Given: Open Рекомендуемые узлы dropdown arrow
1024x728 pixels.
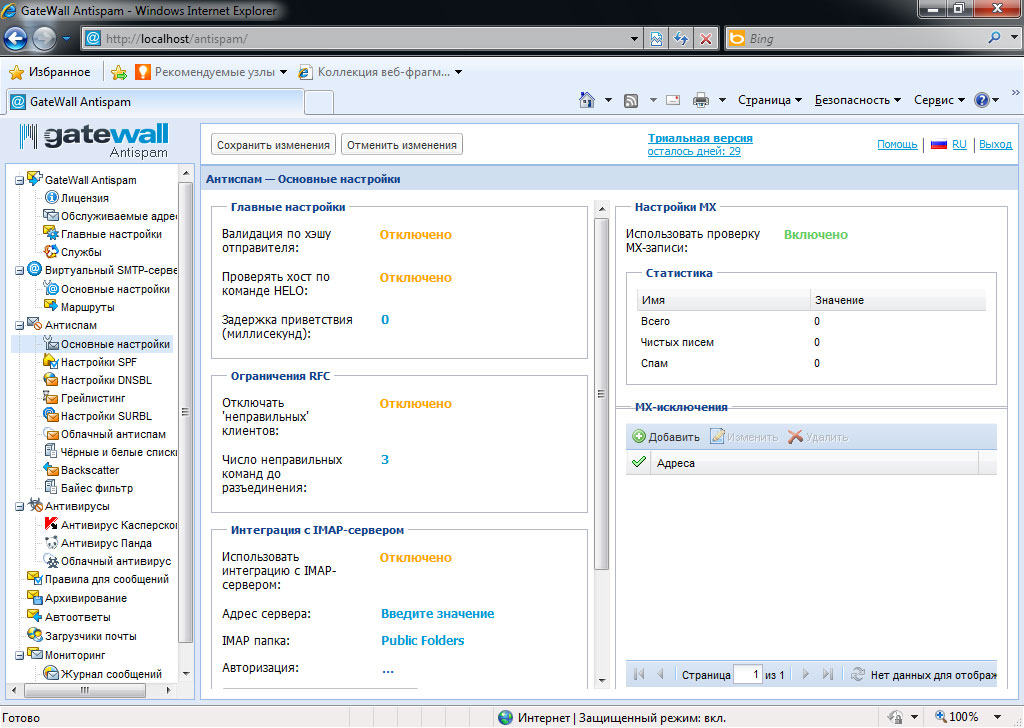Looking at the screenshot, I should [x=283, y=72].
